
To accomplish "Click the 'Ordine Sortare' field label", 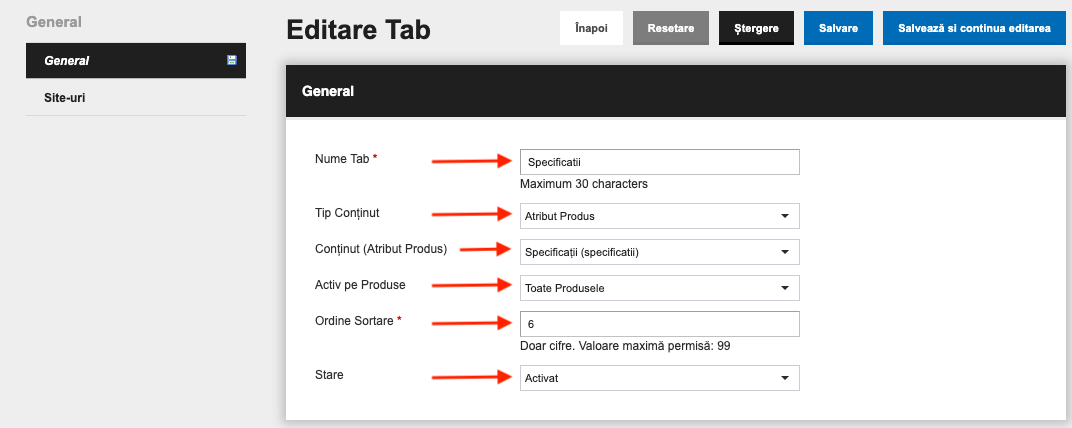I will [x=354, y=321].
